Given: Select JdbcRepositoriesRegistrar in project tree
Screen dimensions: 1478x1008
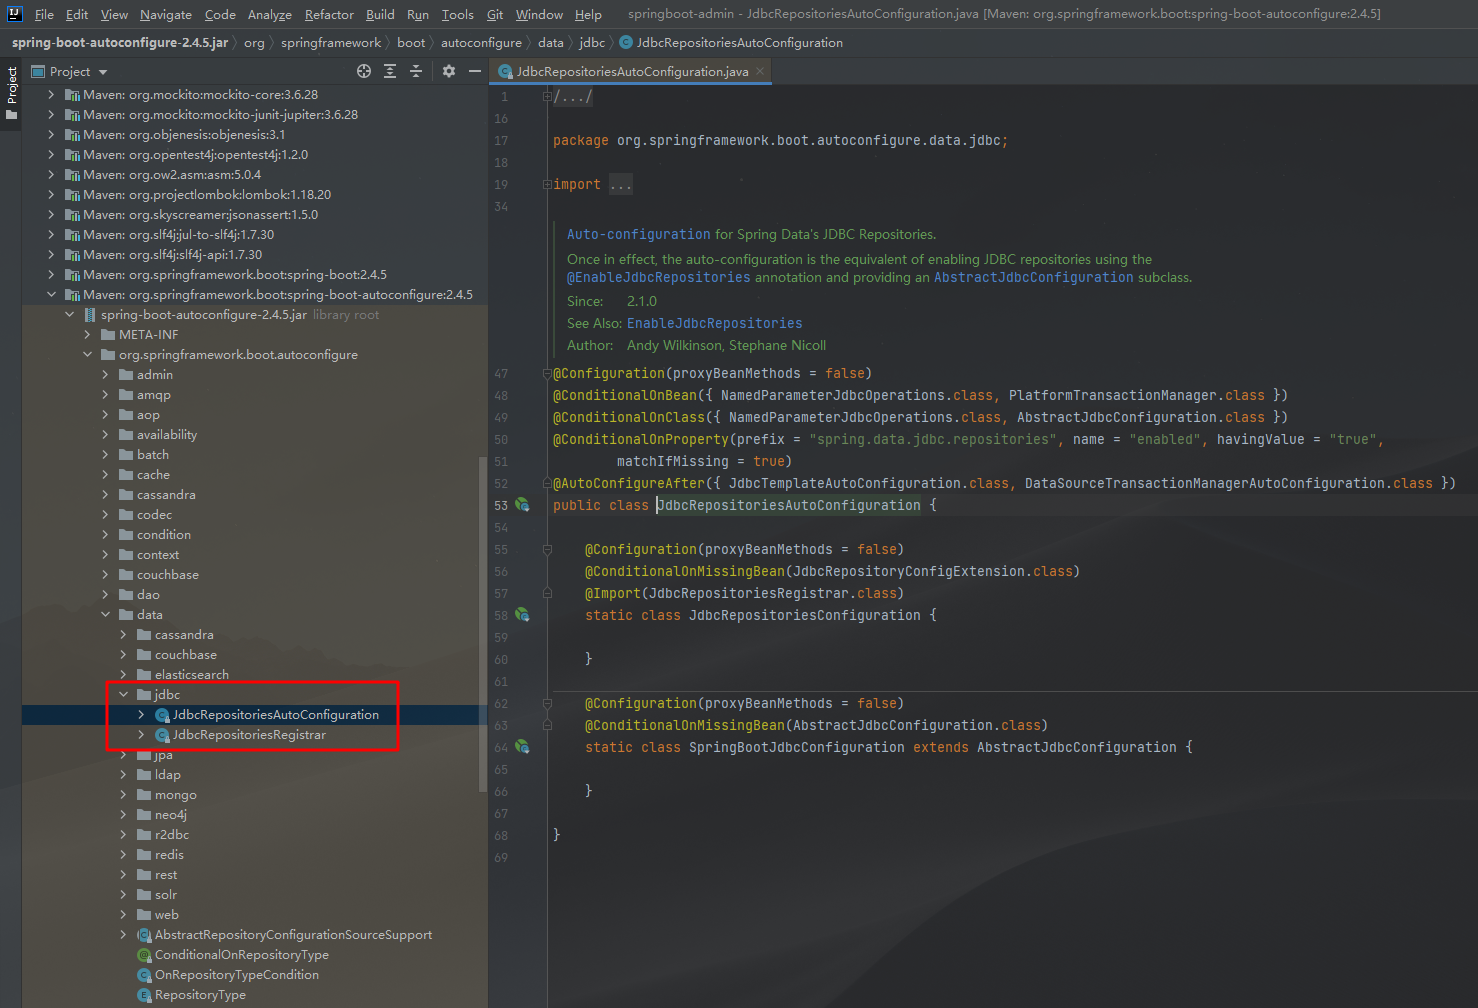Looking at the screenshot, I should click(249, 735).
